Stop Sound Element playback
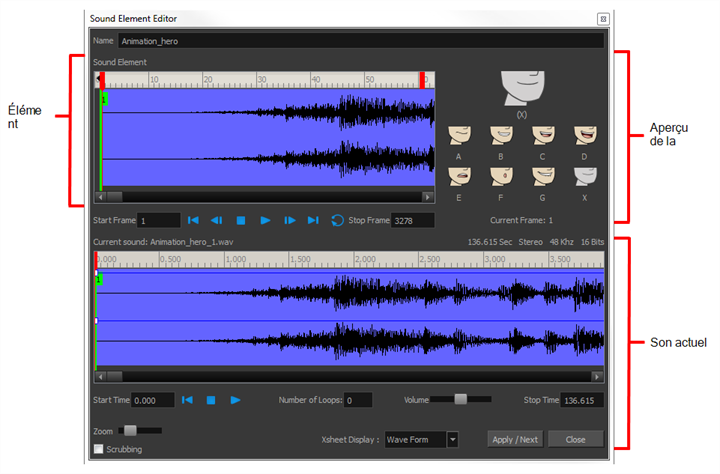The width and height of the screenshot is (720, 474). [241, 220]
